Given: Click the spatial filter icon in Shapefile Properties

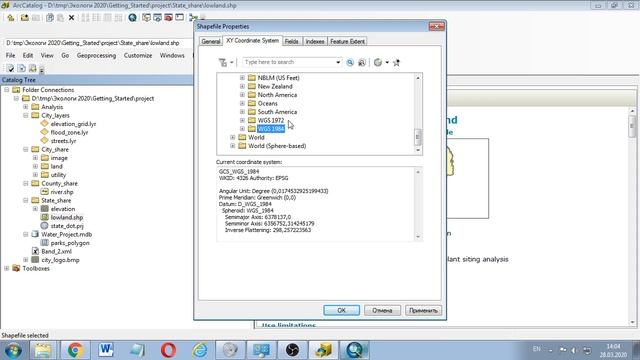Looking at the screenshot, I should (223, 62).
